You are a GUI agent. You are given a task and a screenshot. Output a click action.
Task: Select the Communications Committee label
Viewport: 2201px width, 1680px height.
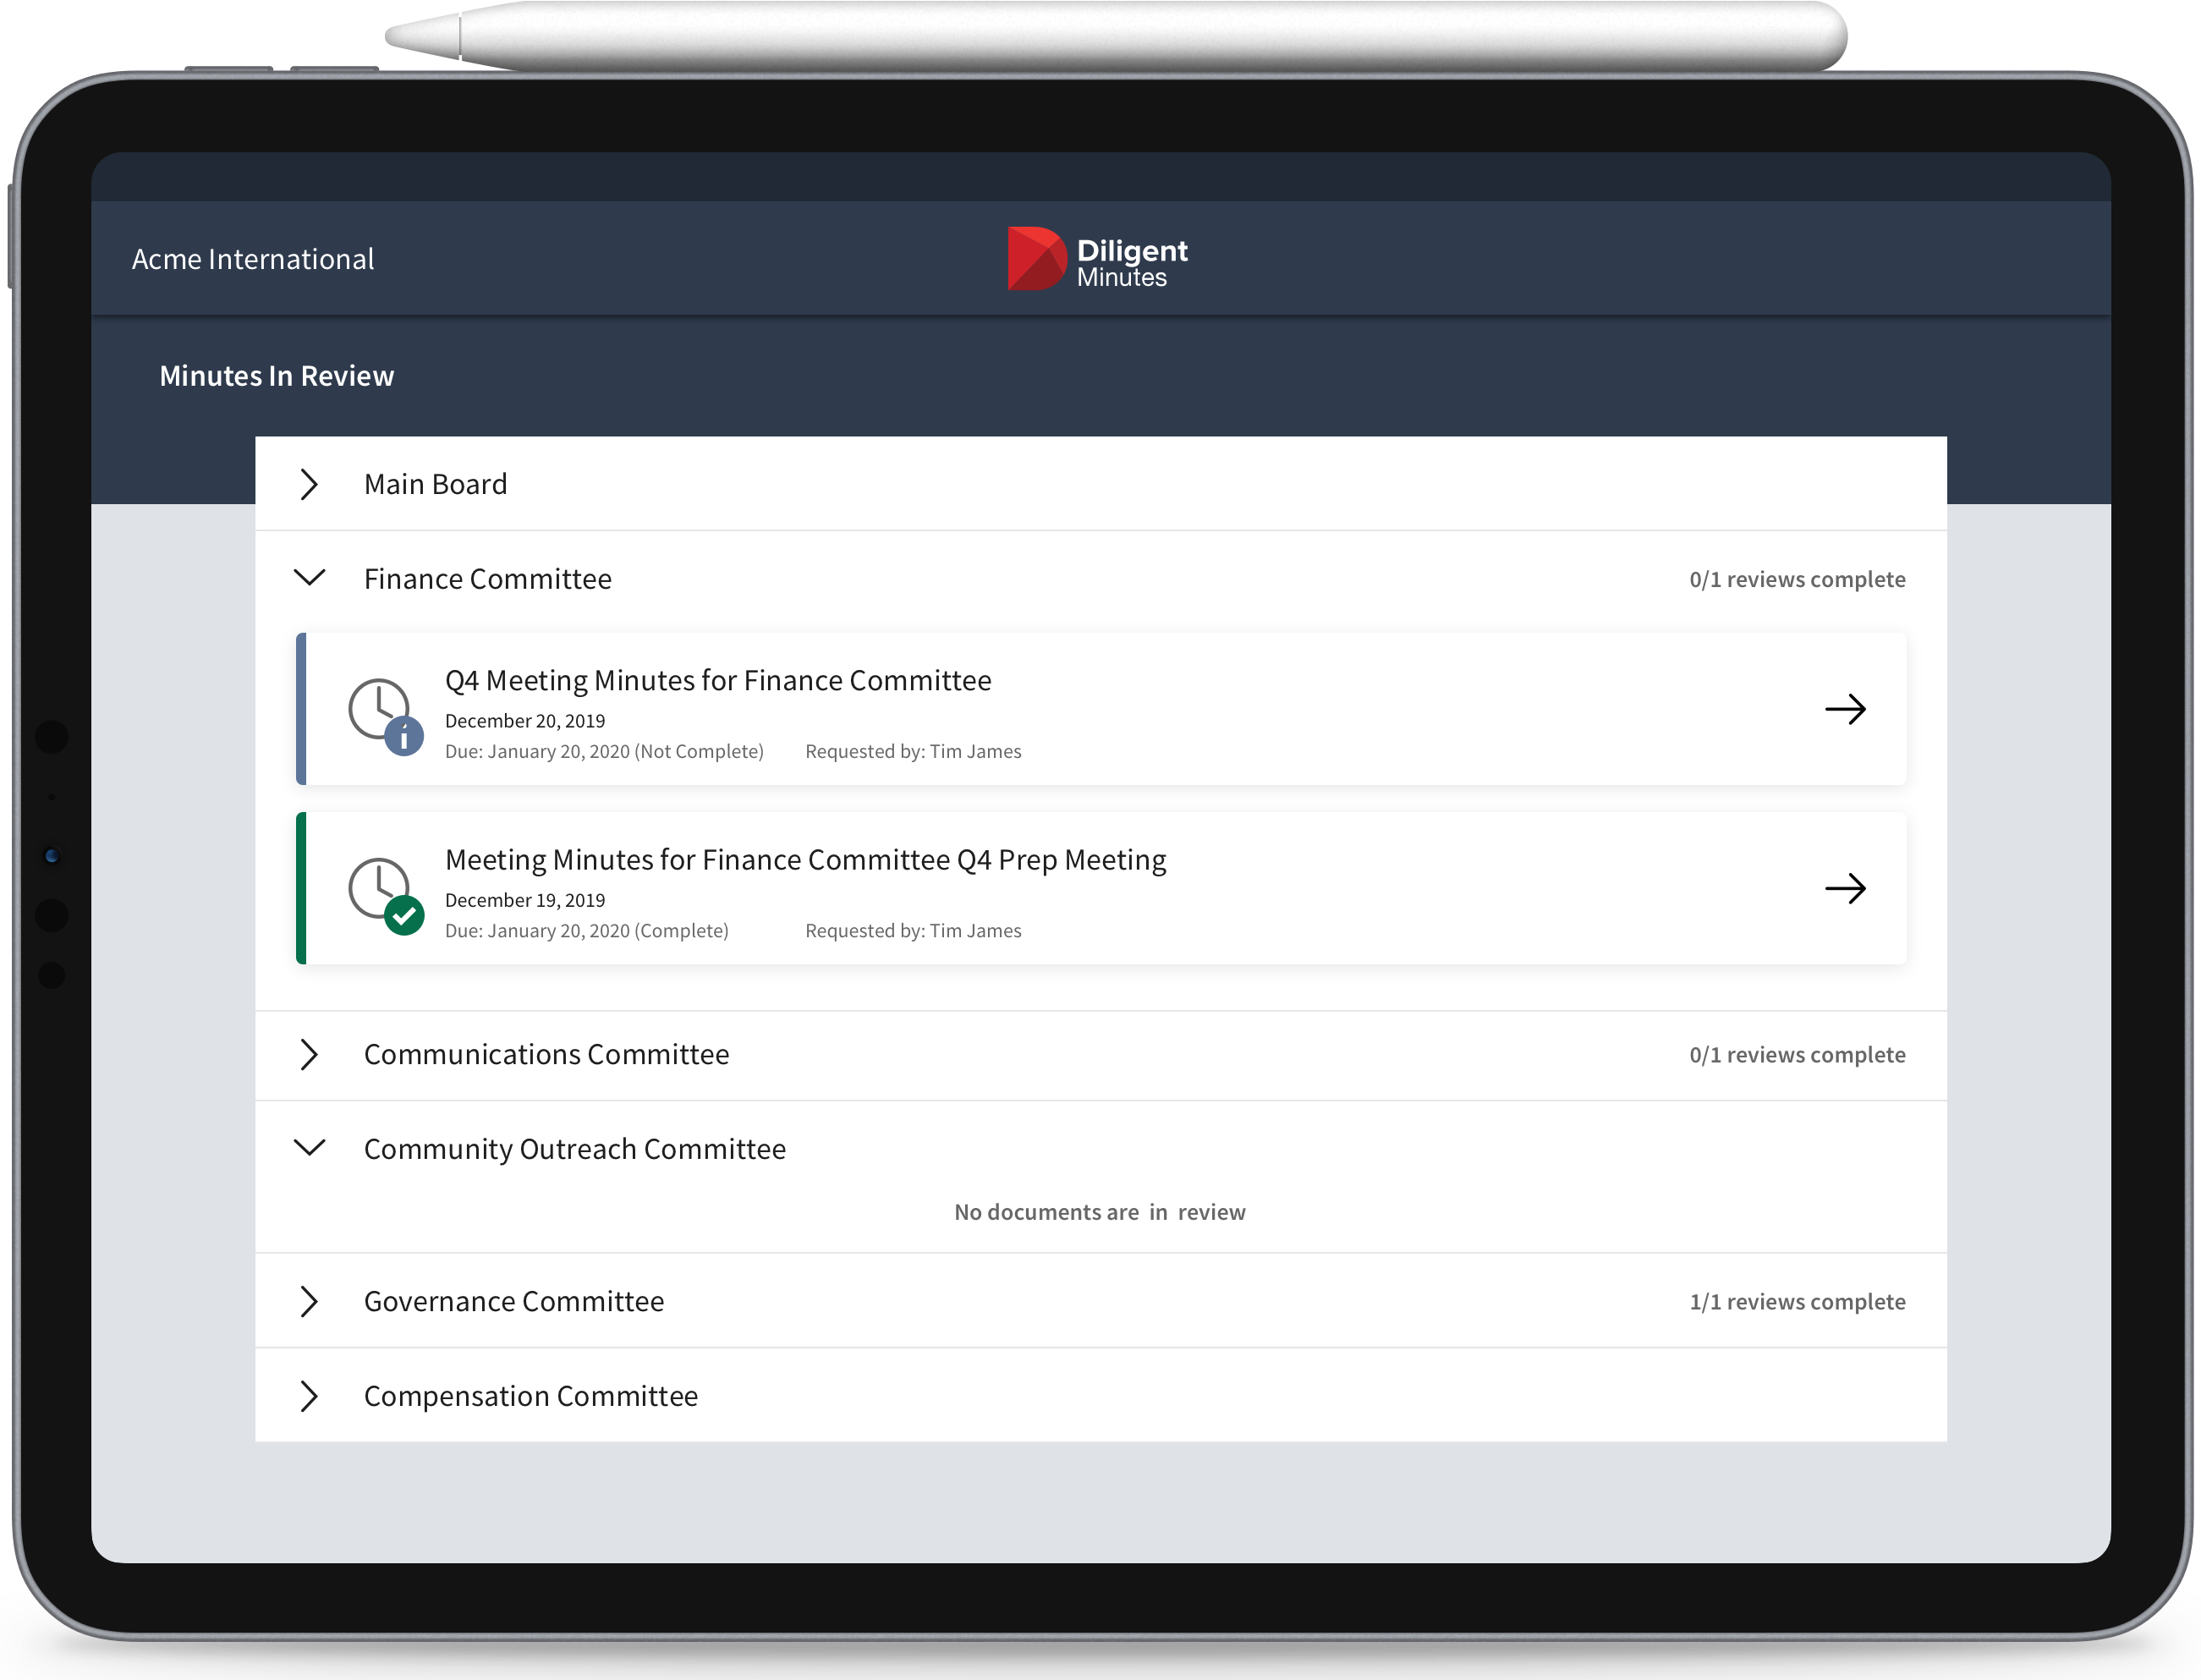coord(546,1054)
